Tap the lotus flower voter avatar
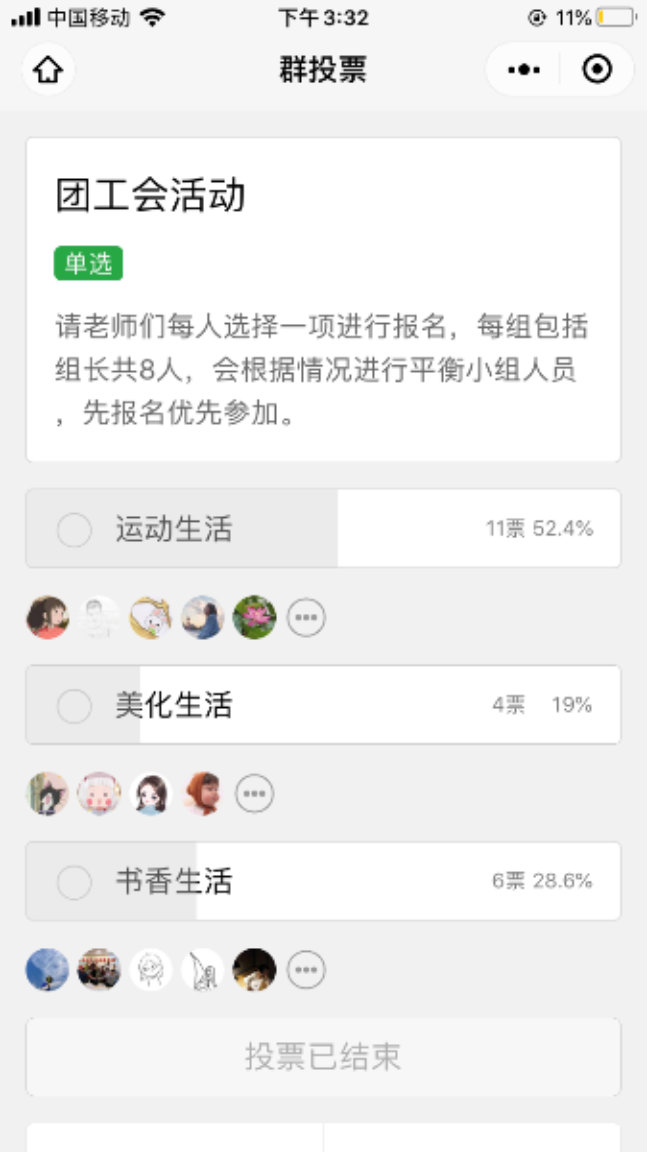The height and width of the screenshot is (1153, 648). coord(254,618)
